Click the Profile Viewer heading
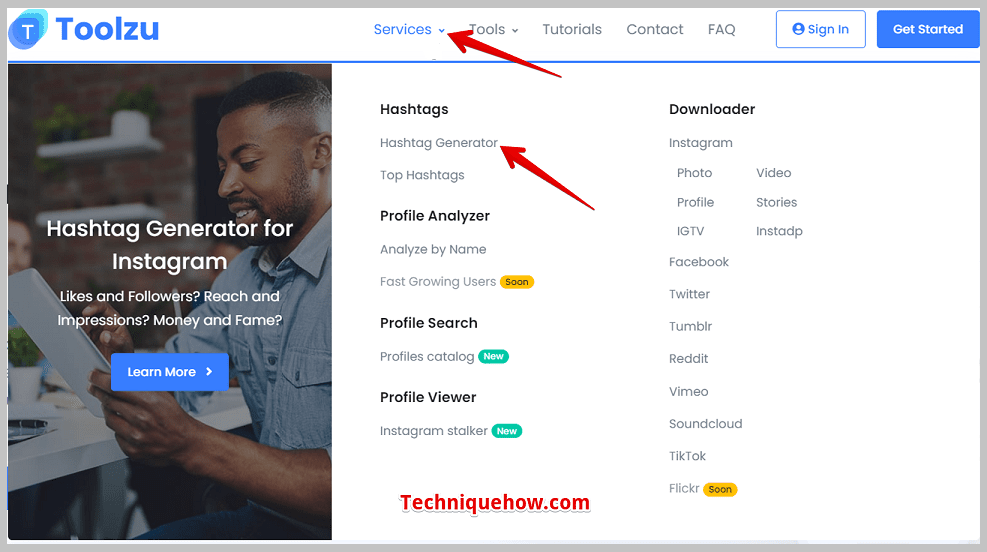 coord(428,397)
